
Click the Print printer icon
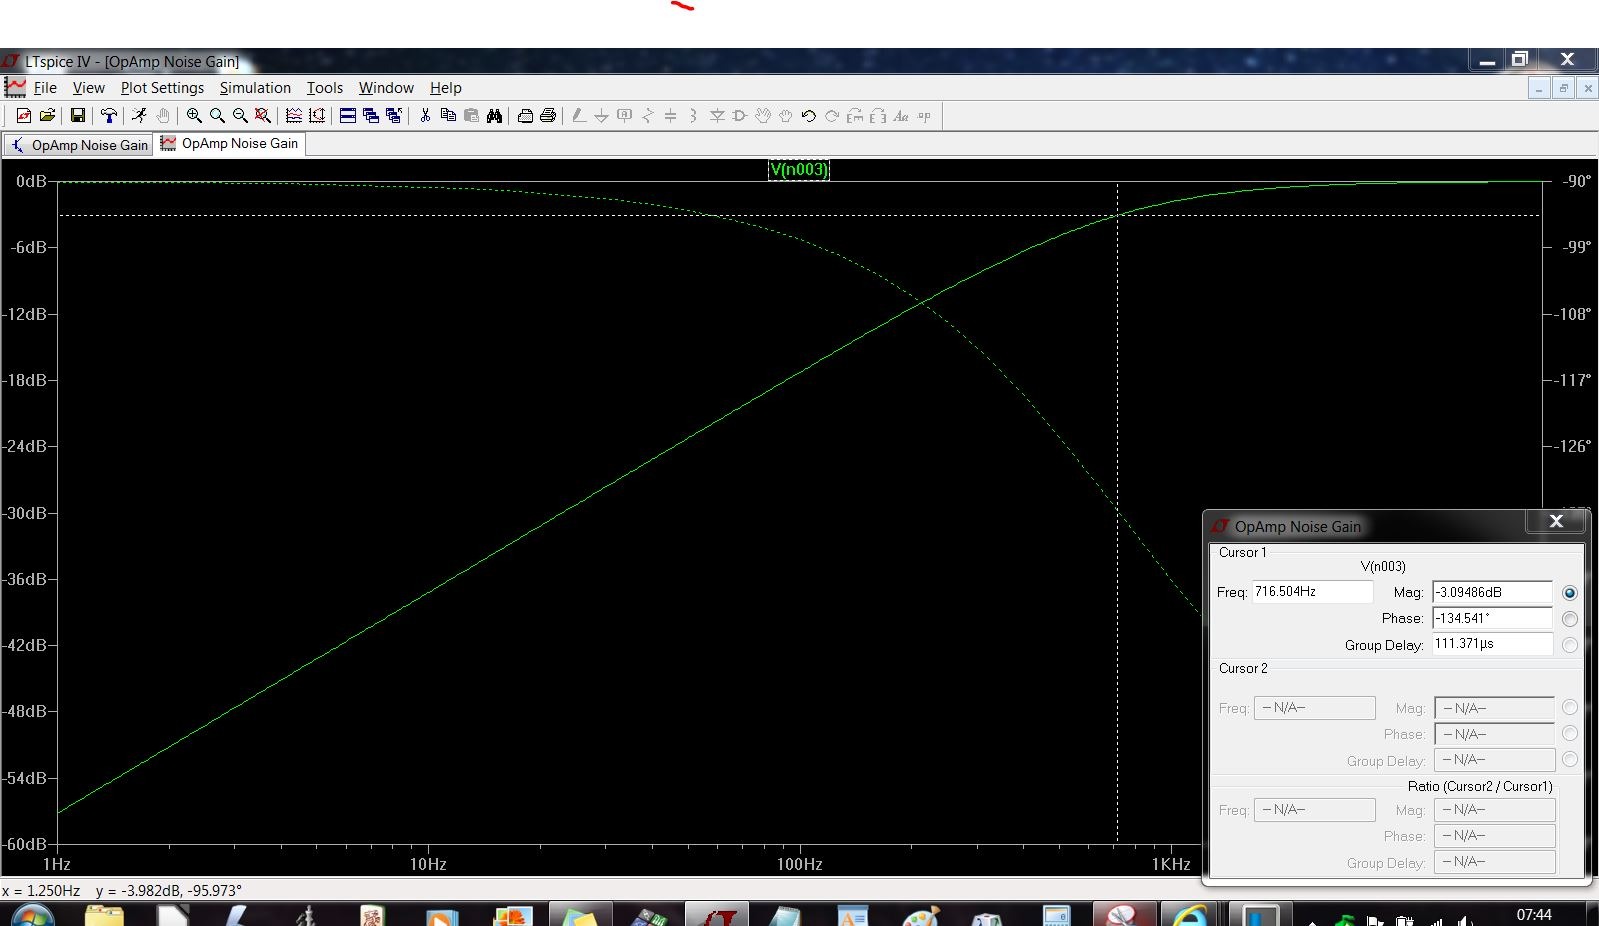click(x=548, y=116)
